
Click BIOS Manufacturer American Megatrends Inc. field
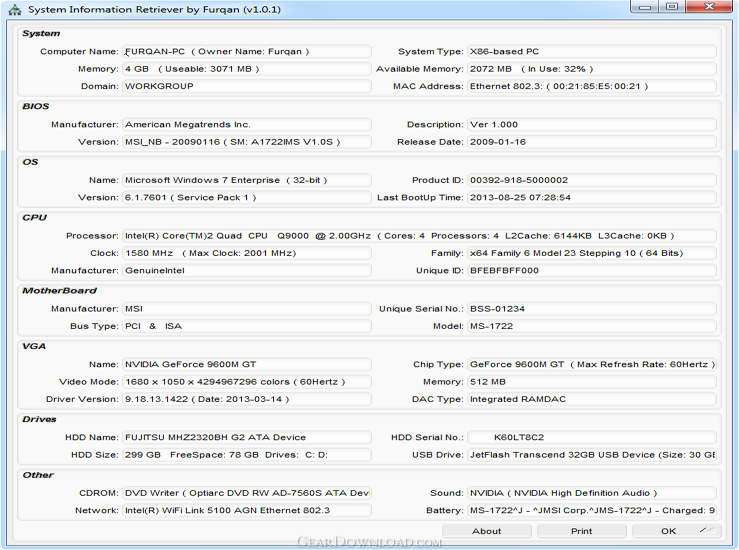pos(247,124)
